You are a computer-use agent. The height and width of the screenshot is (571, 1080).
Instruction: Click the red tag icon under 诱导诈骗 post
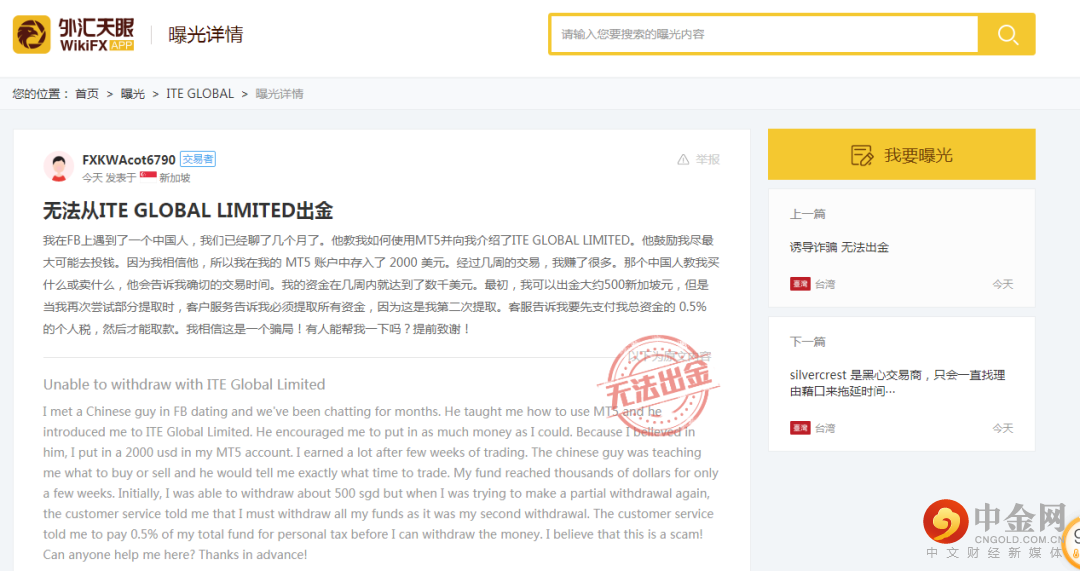coord(800,284)
